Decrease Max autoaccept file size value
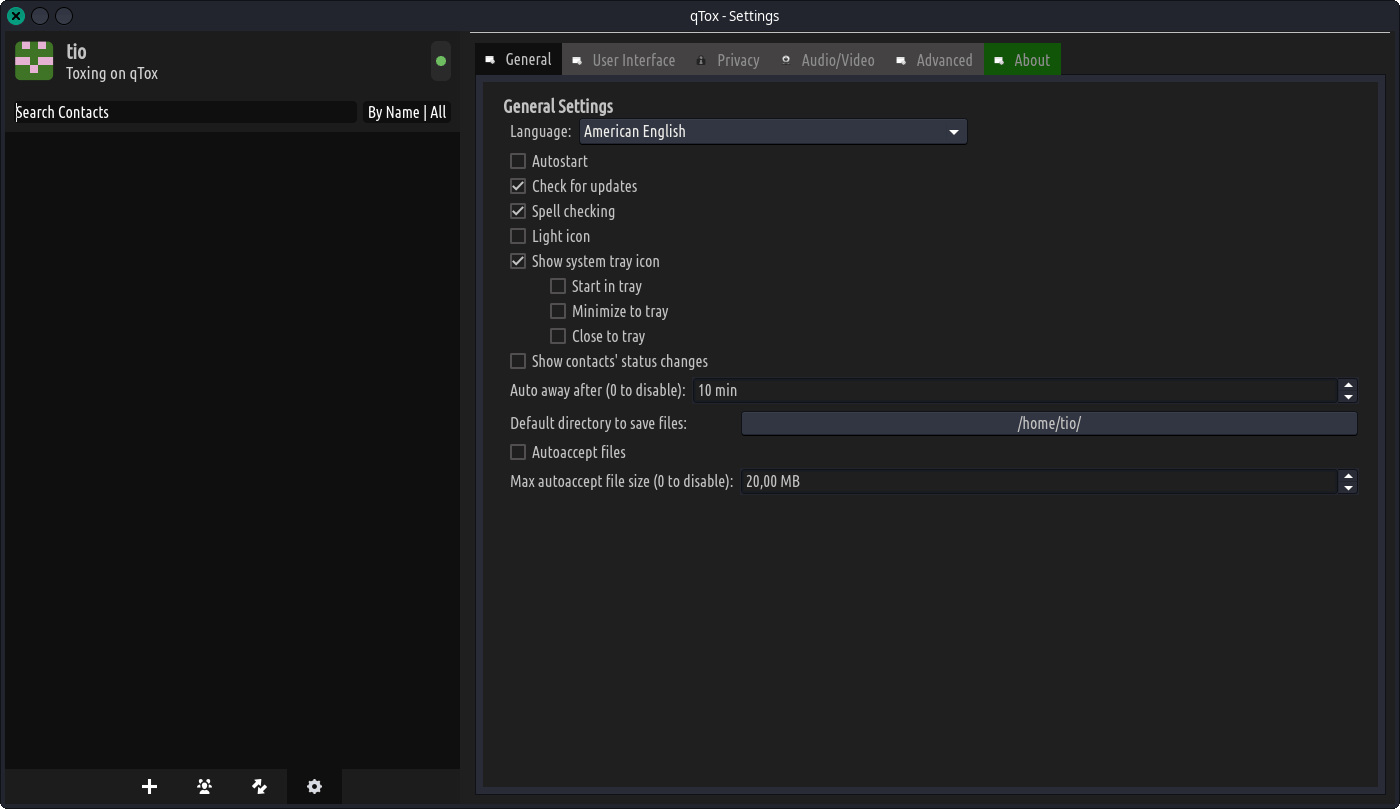1400x809 pixels. pyautogui.click(x=1348, y=487)
